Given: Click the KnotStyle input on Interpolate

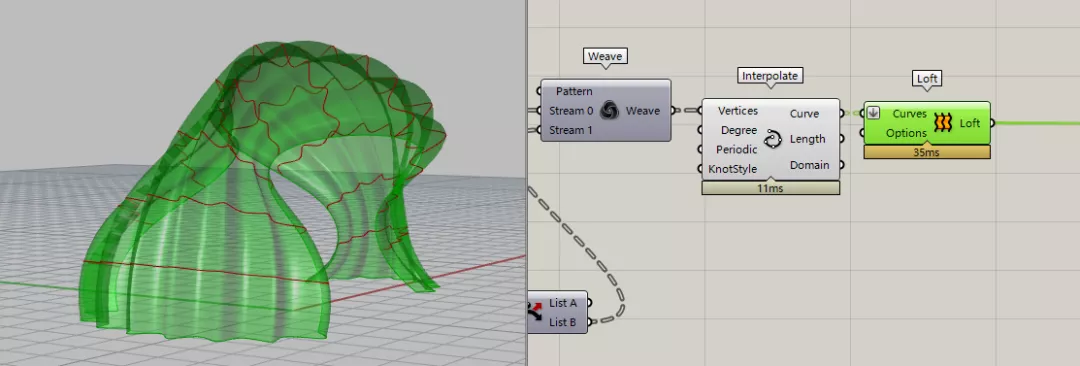Looking at the screenshot, I should (733, 169).
